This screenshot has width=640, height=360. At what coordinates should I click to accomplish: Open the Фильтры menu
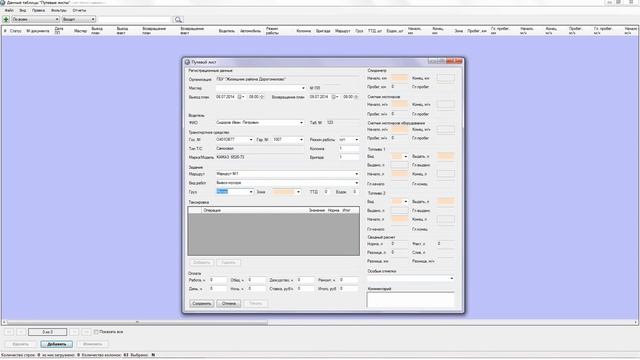click(59, 10)
